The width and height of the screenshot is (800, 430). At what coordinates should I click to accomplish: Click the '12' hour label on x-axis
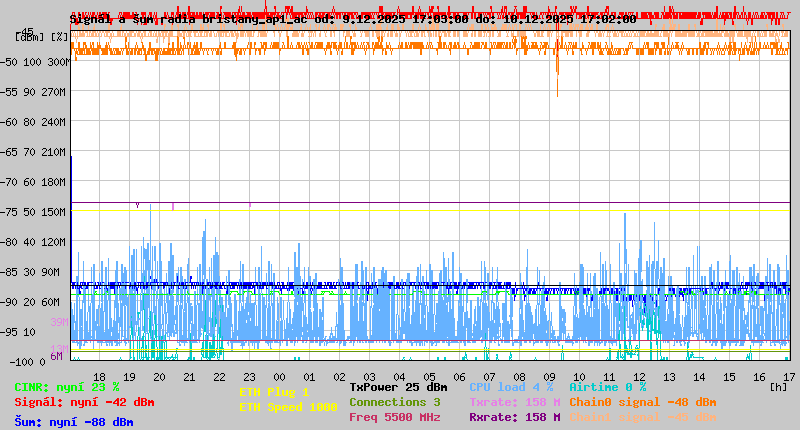[x=639, y=377]
